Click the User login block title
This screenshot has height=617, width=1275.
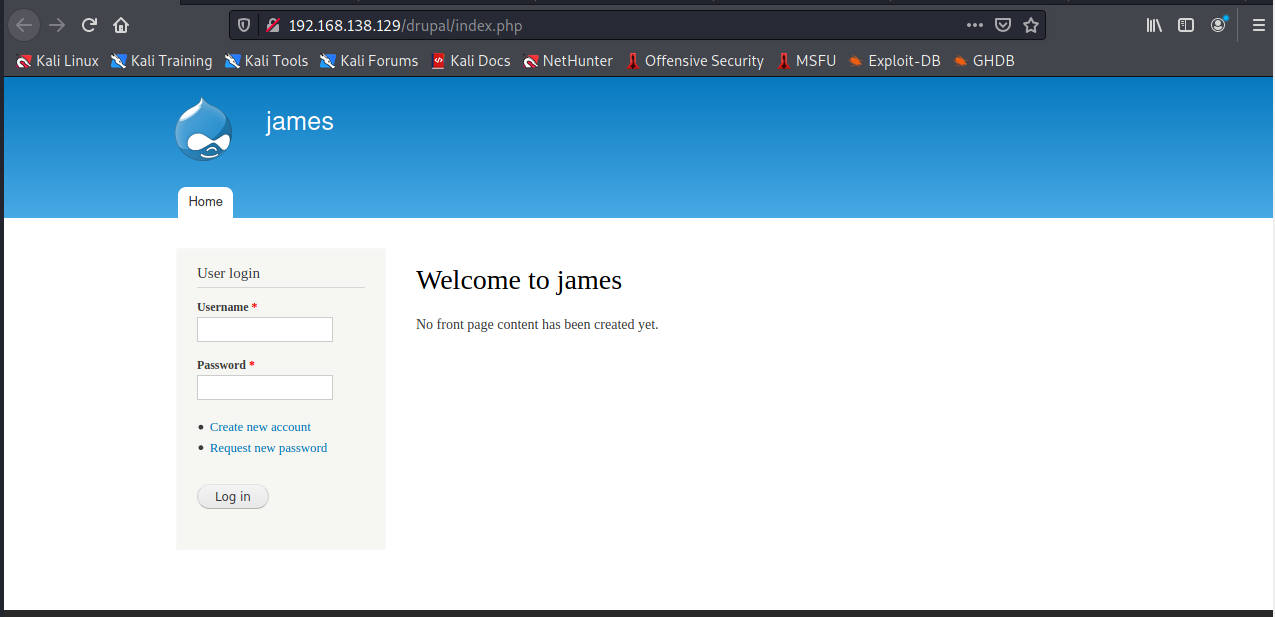pyautogui.click(x=228, y=273)
